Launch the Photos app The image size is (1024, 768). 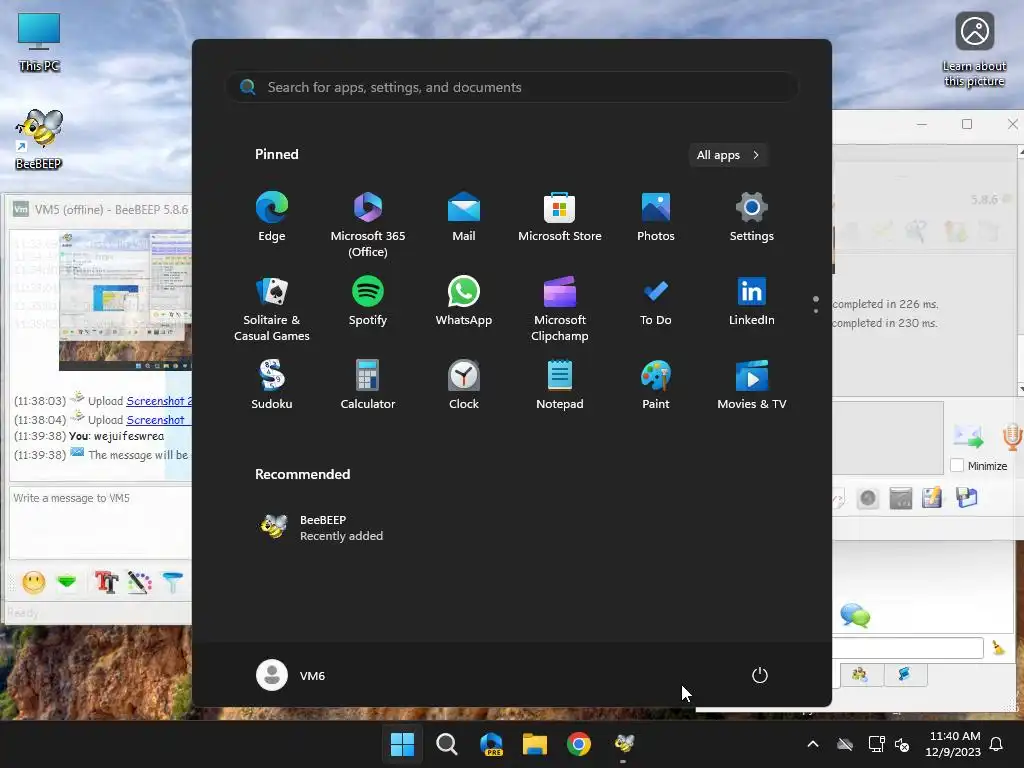(x=656, y=217)
